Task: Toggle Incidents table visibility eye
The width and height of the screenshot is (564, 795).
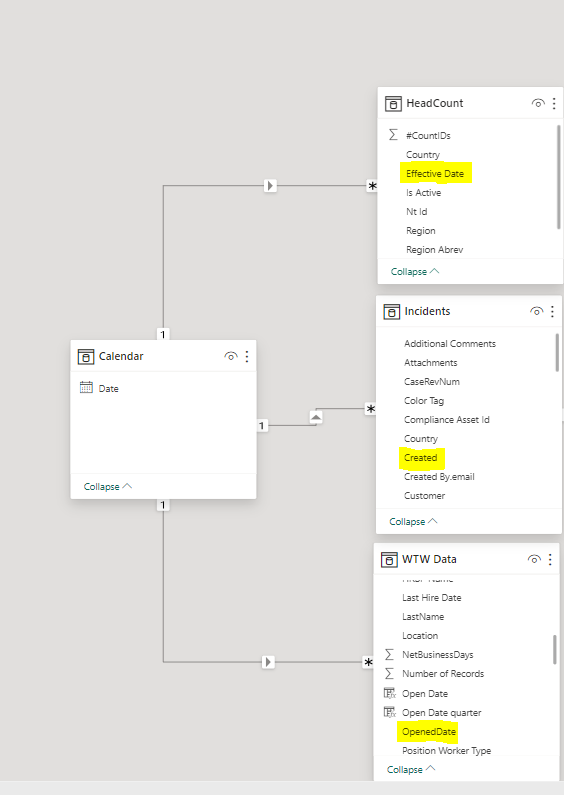Action: (x=537, y=311)
